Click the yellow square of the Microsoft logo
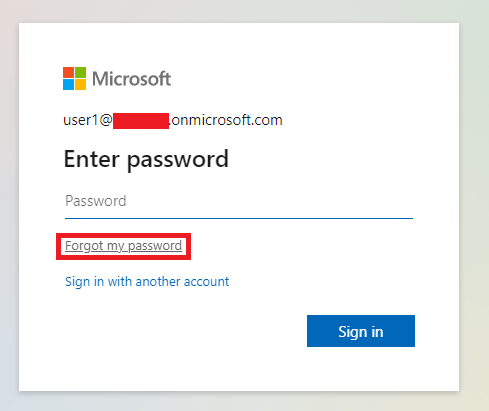This screenshot has width=489, height=411. pos(80,84)
